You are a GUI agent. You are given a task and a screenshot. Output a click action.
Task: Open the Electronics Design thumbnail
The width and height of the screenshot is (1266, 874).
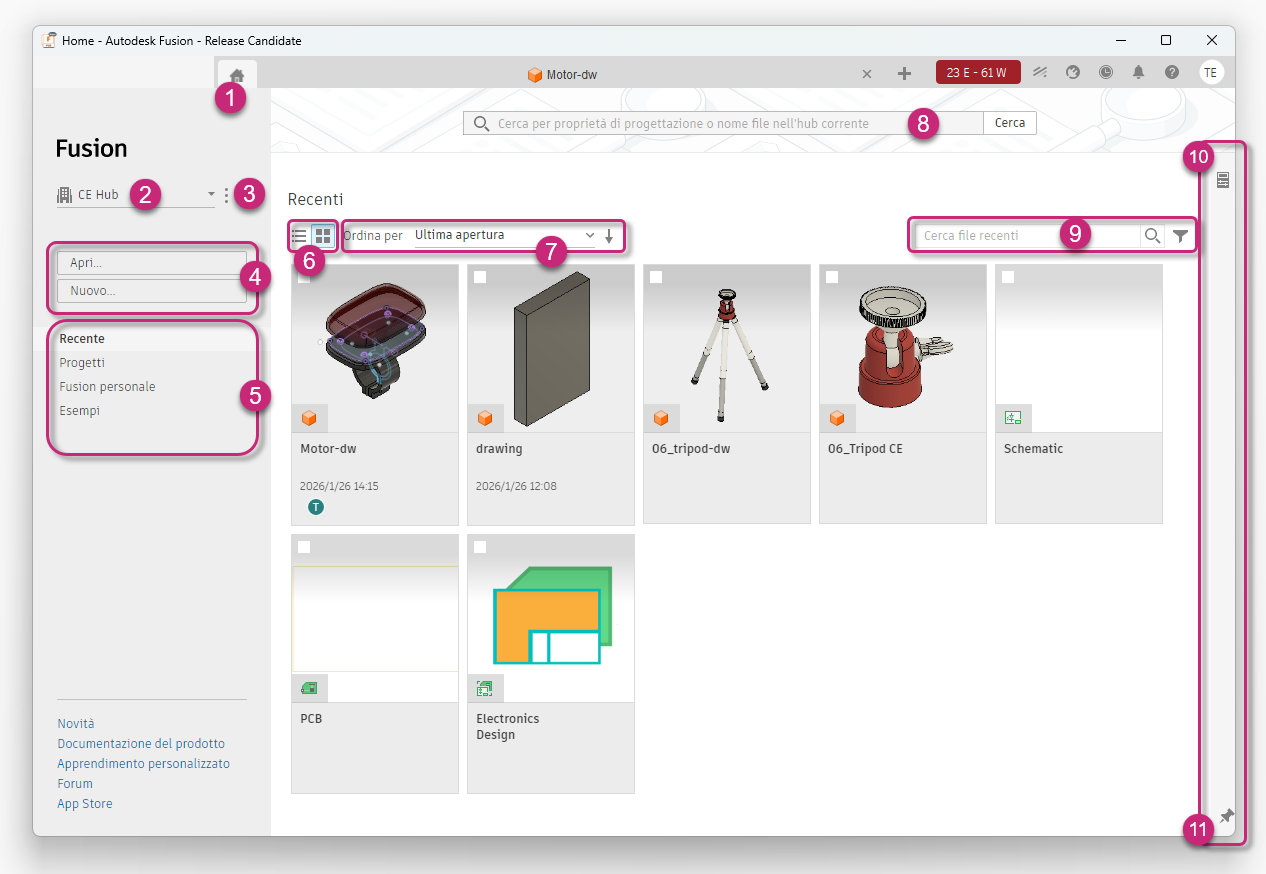[551, 618]
